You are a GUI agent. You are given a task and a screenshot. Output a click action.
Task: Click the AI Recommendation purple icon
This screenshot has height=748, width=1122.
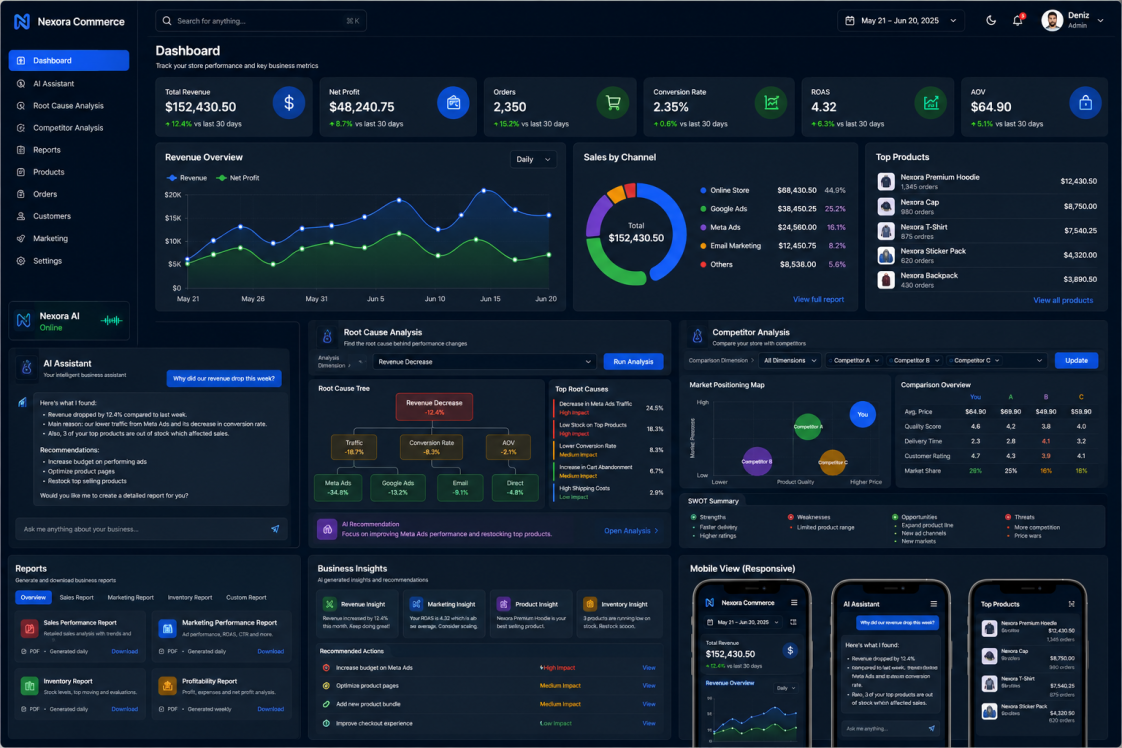[327, 529]
